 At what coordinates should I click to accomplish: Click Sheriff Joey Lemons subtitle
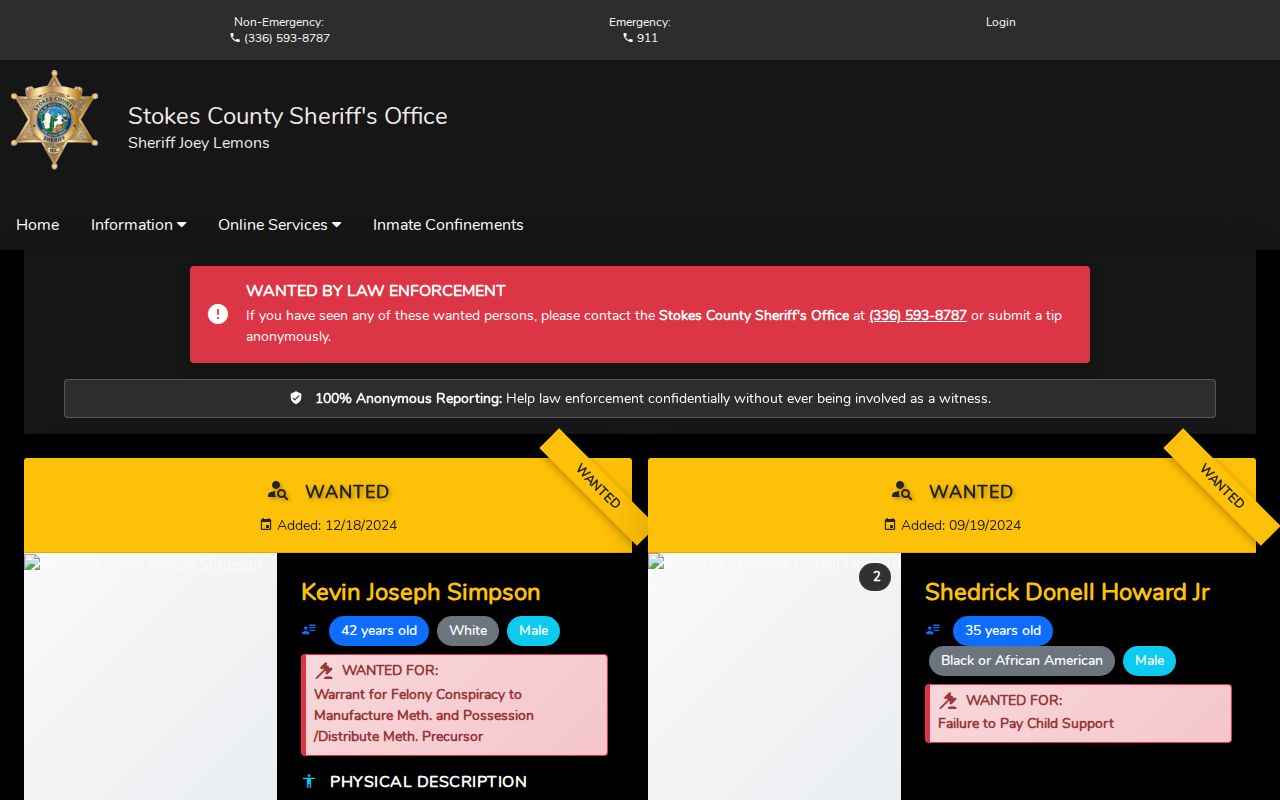(199, 143)
